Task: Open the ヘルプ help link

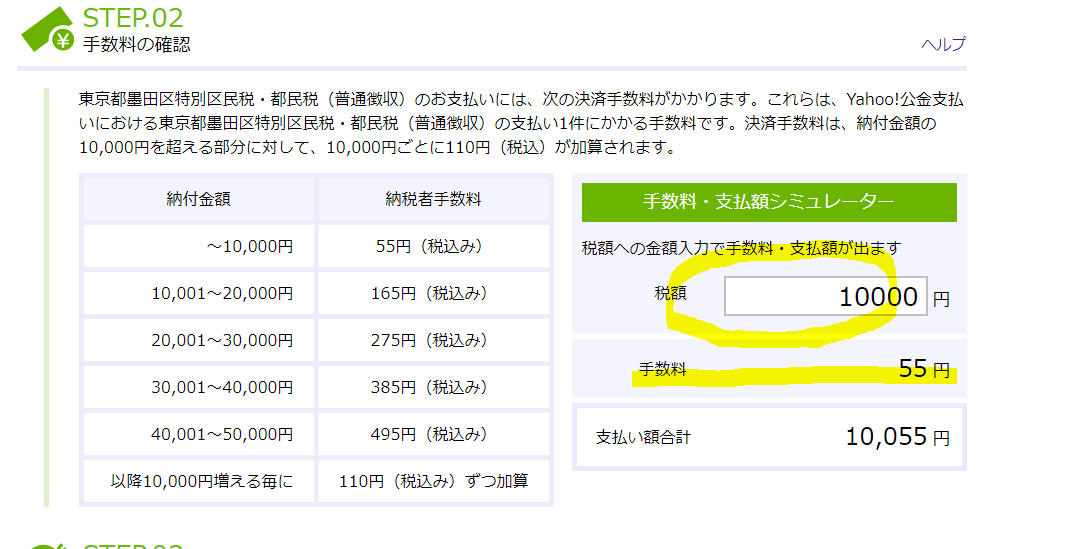Action: (943, 44)
